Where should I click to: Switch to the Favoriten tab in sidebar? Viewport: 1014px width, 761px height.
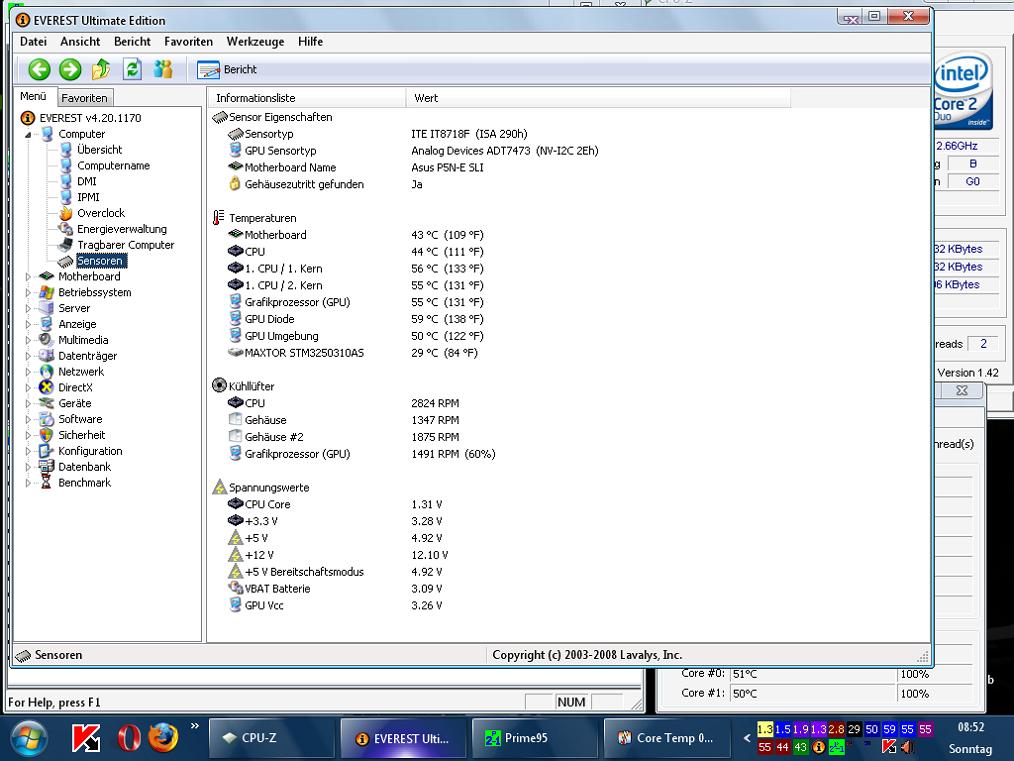[x=84, y=98]
